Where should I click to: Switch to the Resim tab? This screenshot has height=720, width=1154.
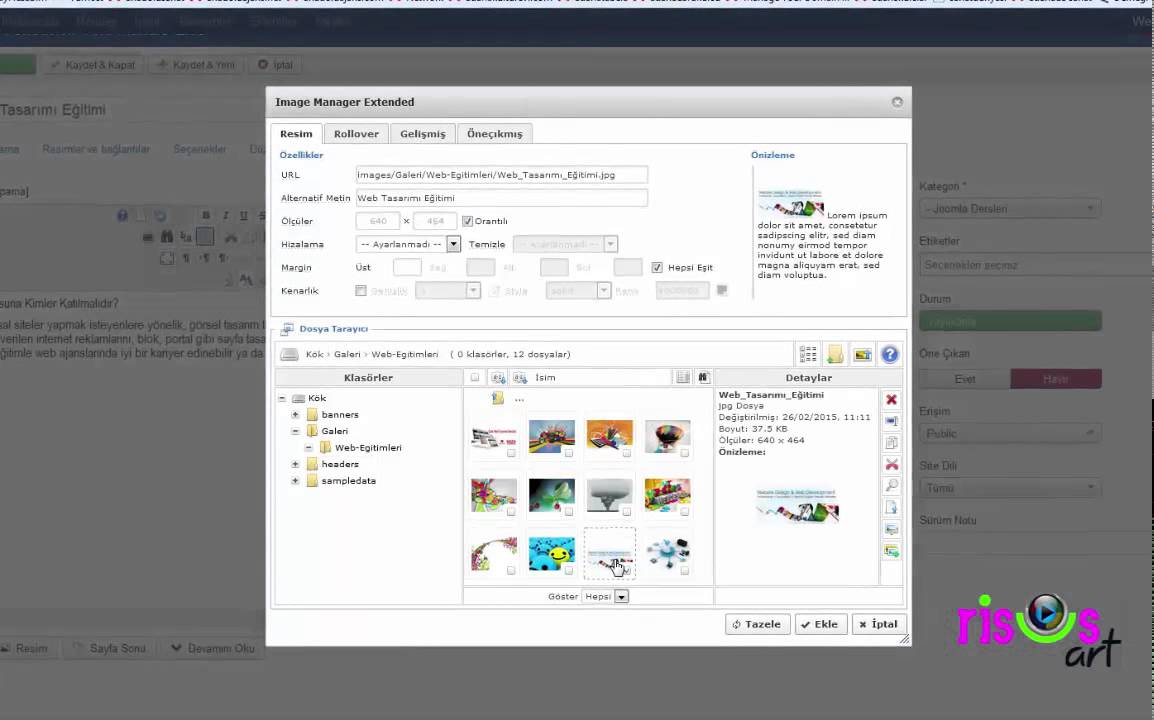[296, 133]
